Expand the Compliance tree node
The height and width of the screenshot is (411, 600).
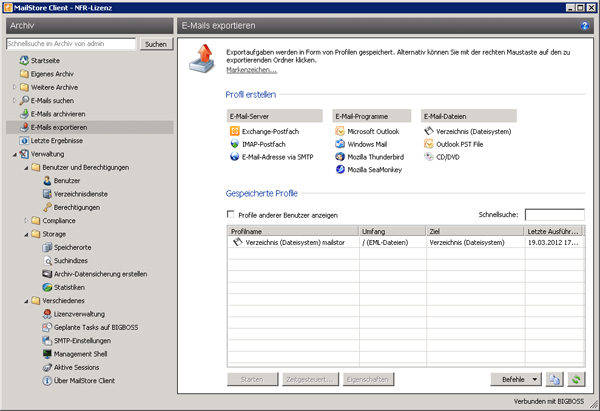pyautogui.click(x=26, y=220)
